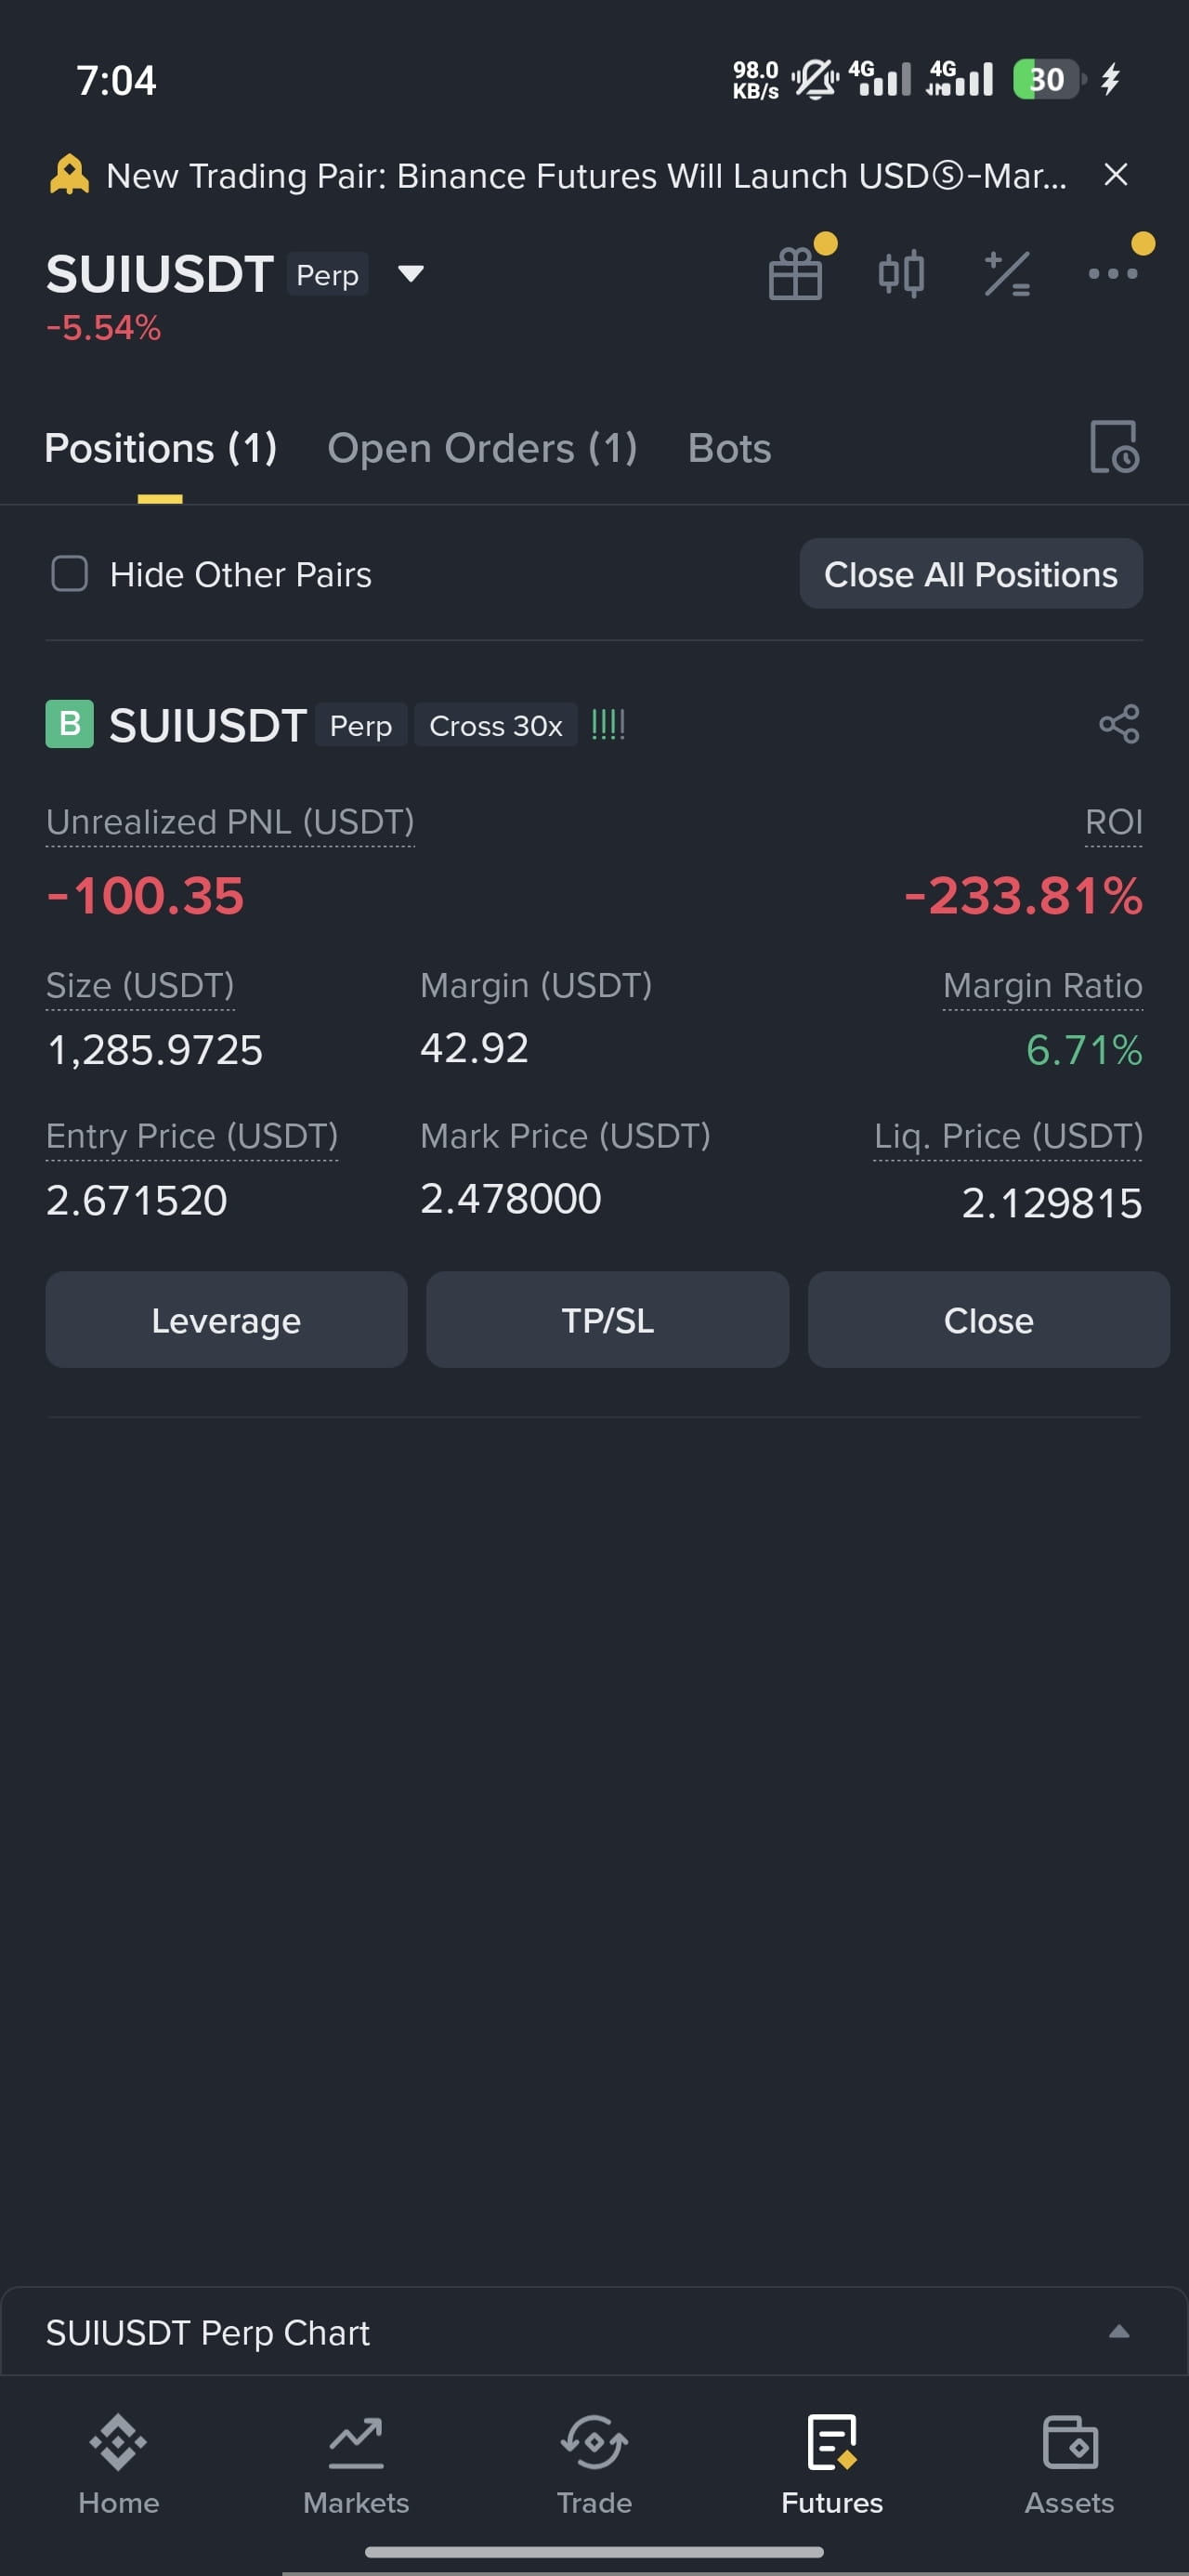Image resolution: width=1189 pixels, height=2576 pixels.
Task: Open order history document icon
Action: coord(1114,446)
